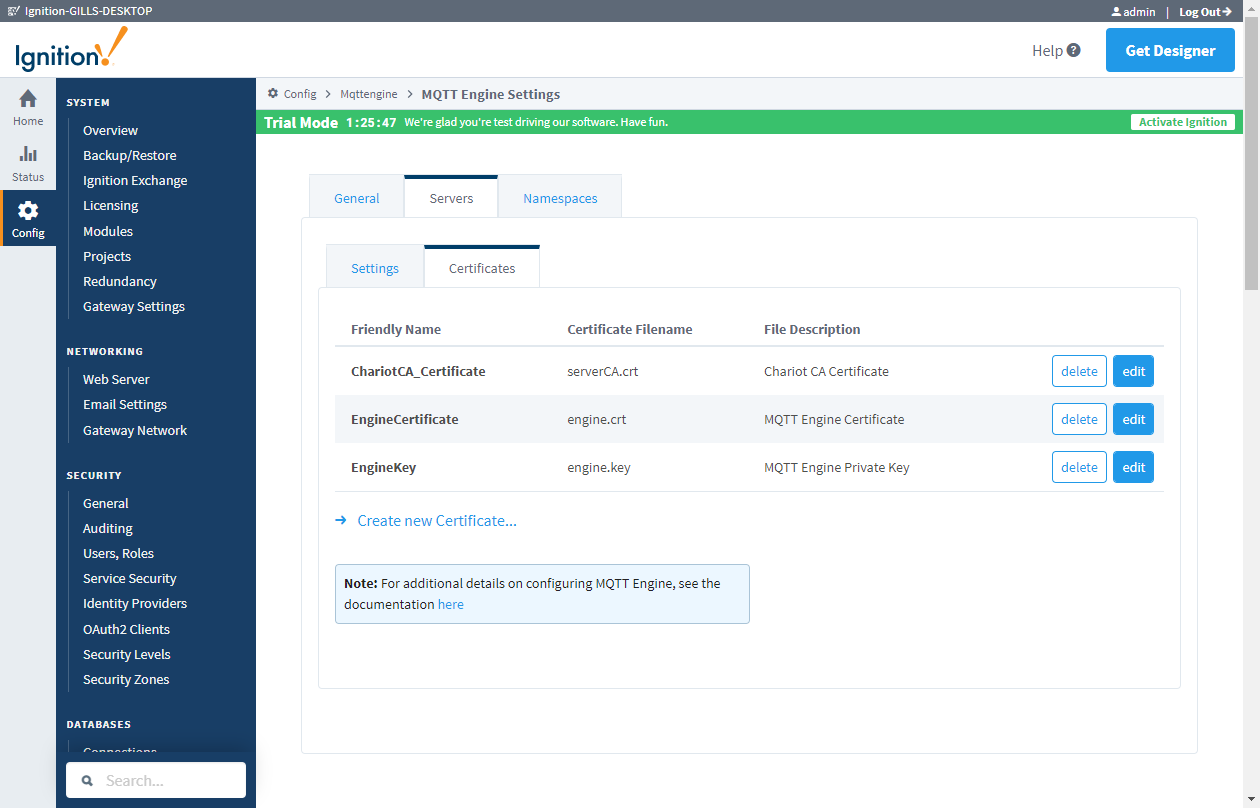
Task: Open the documentation 'here' link
Action: coord(451,604)
